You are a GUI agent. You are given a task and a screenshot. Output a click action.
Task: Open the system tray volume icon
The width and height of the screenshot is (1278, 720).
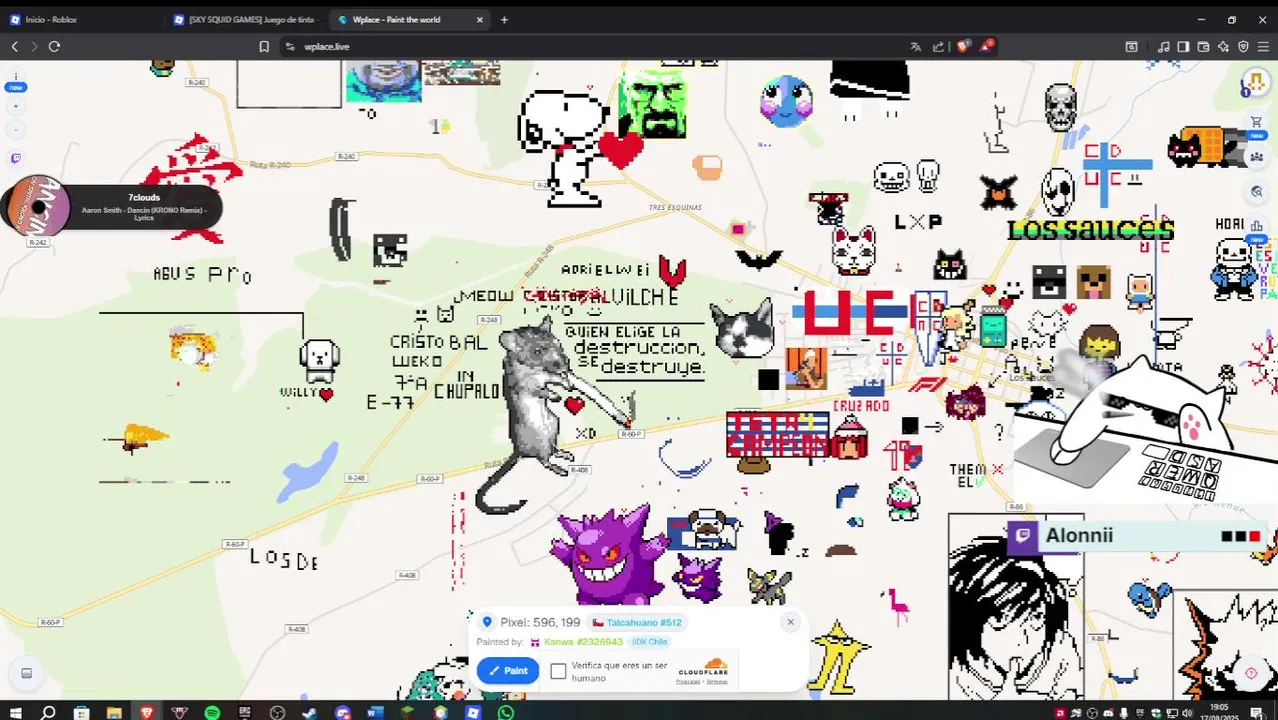click(x=1187, y=713)
